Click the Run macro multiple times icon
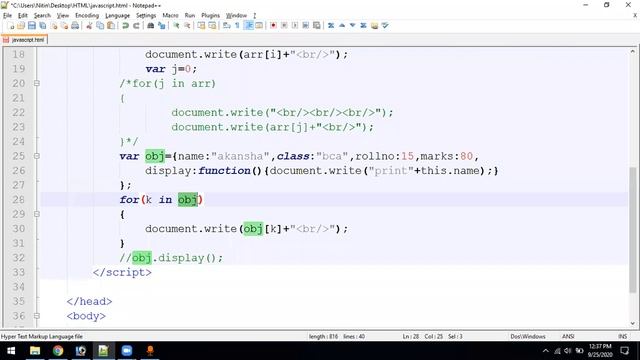 306,26
